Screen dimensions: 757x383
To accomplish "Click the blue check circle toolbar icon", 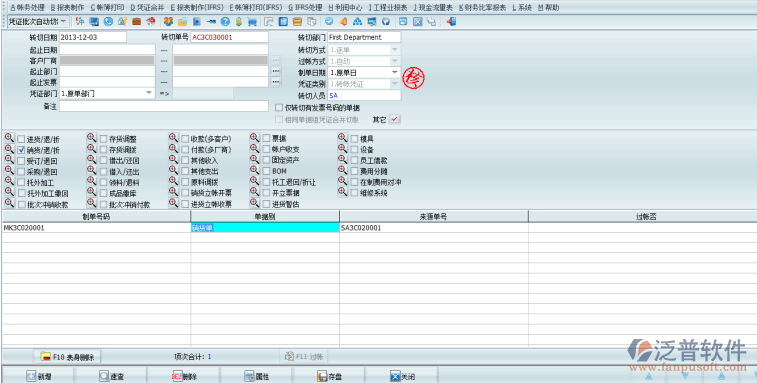I will pos(329,22).
